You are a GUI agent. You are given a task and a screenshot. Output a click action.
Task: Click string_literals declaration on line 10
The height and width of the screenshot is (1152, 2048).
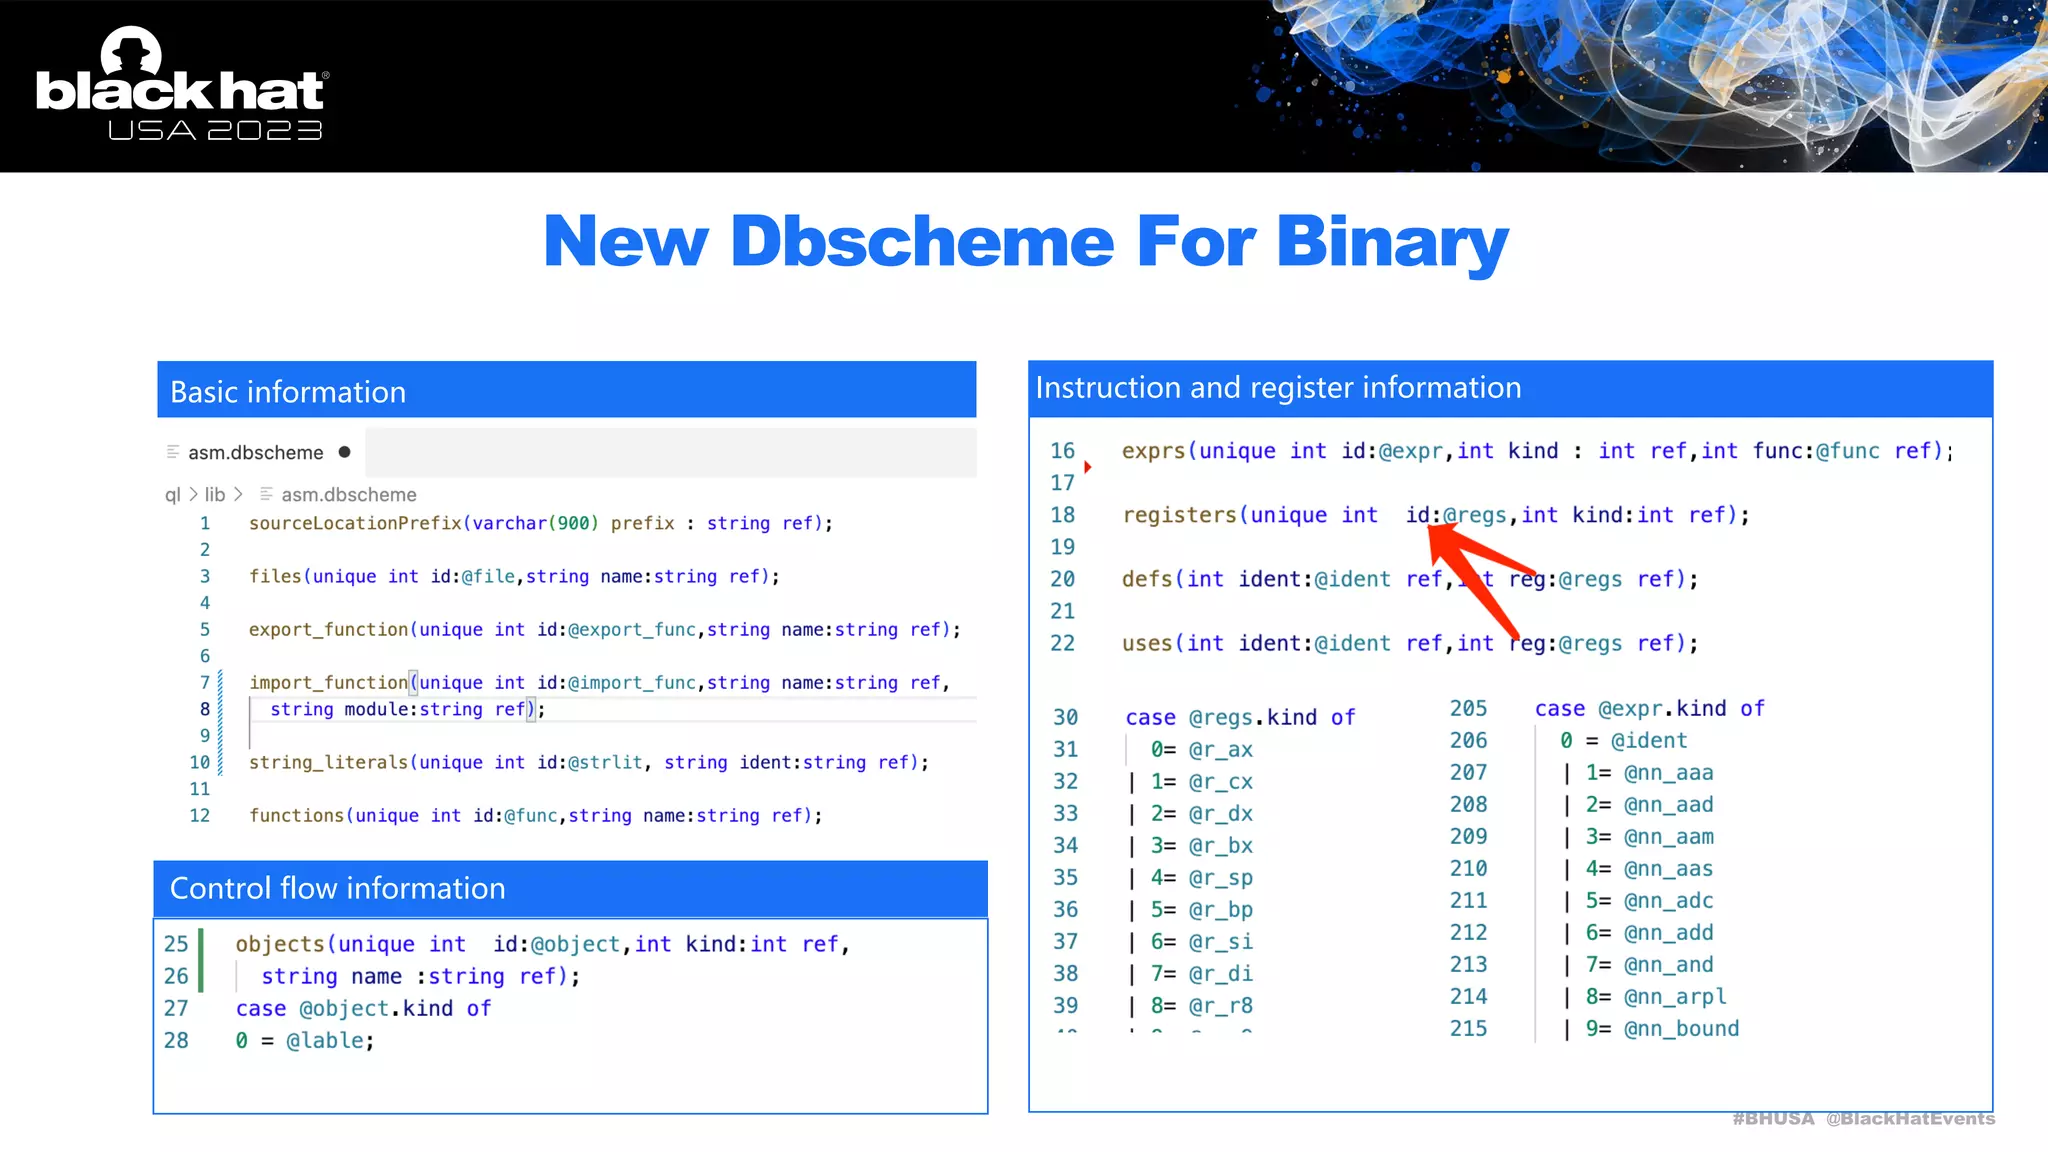[x=589, y=762]
